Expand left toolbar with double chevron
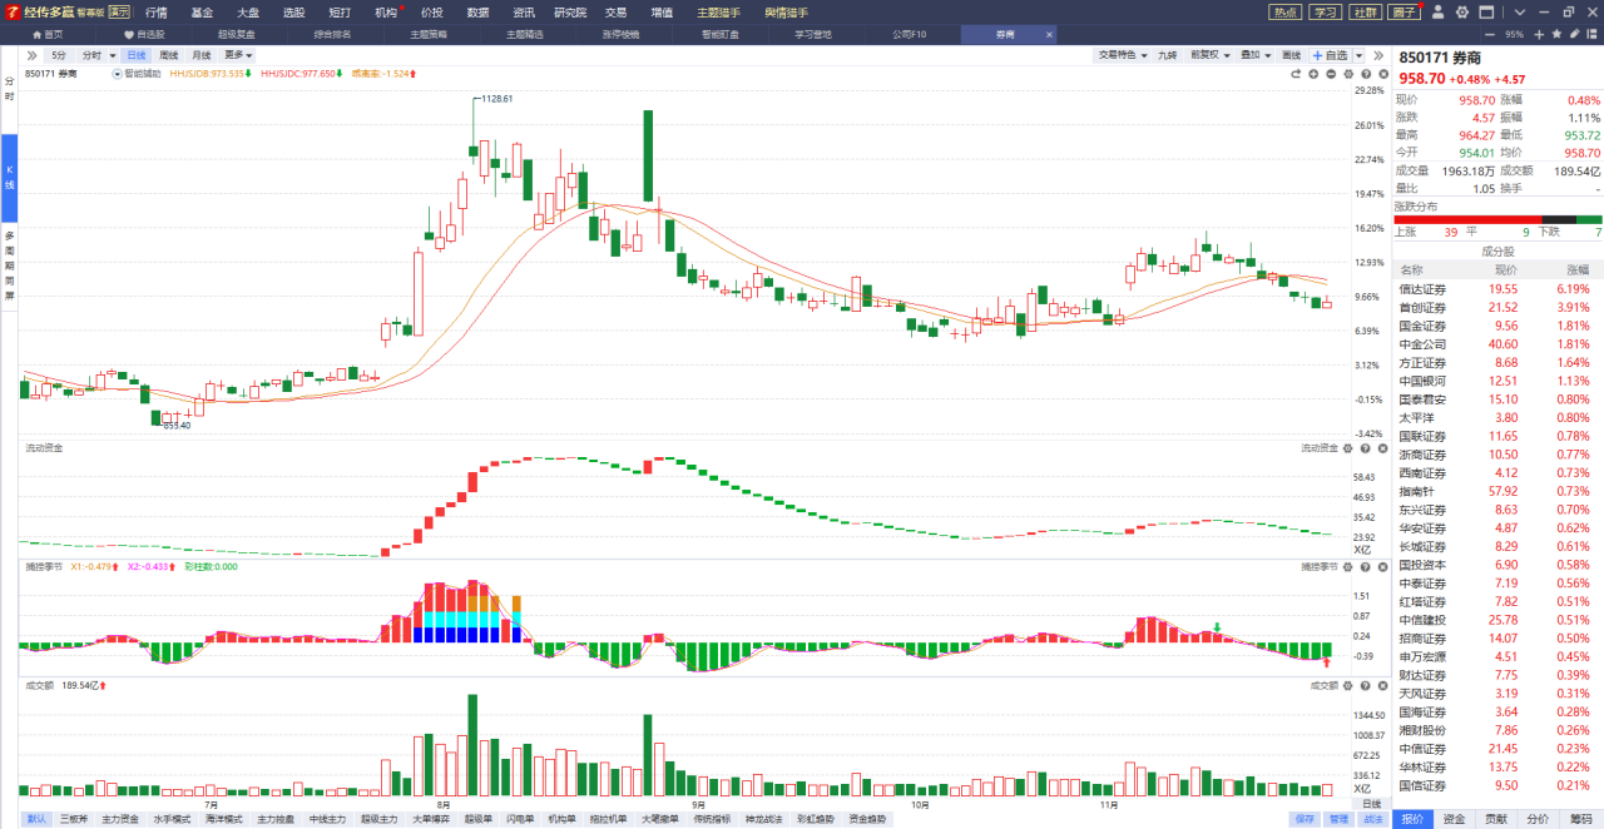 coord(32,56)
